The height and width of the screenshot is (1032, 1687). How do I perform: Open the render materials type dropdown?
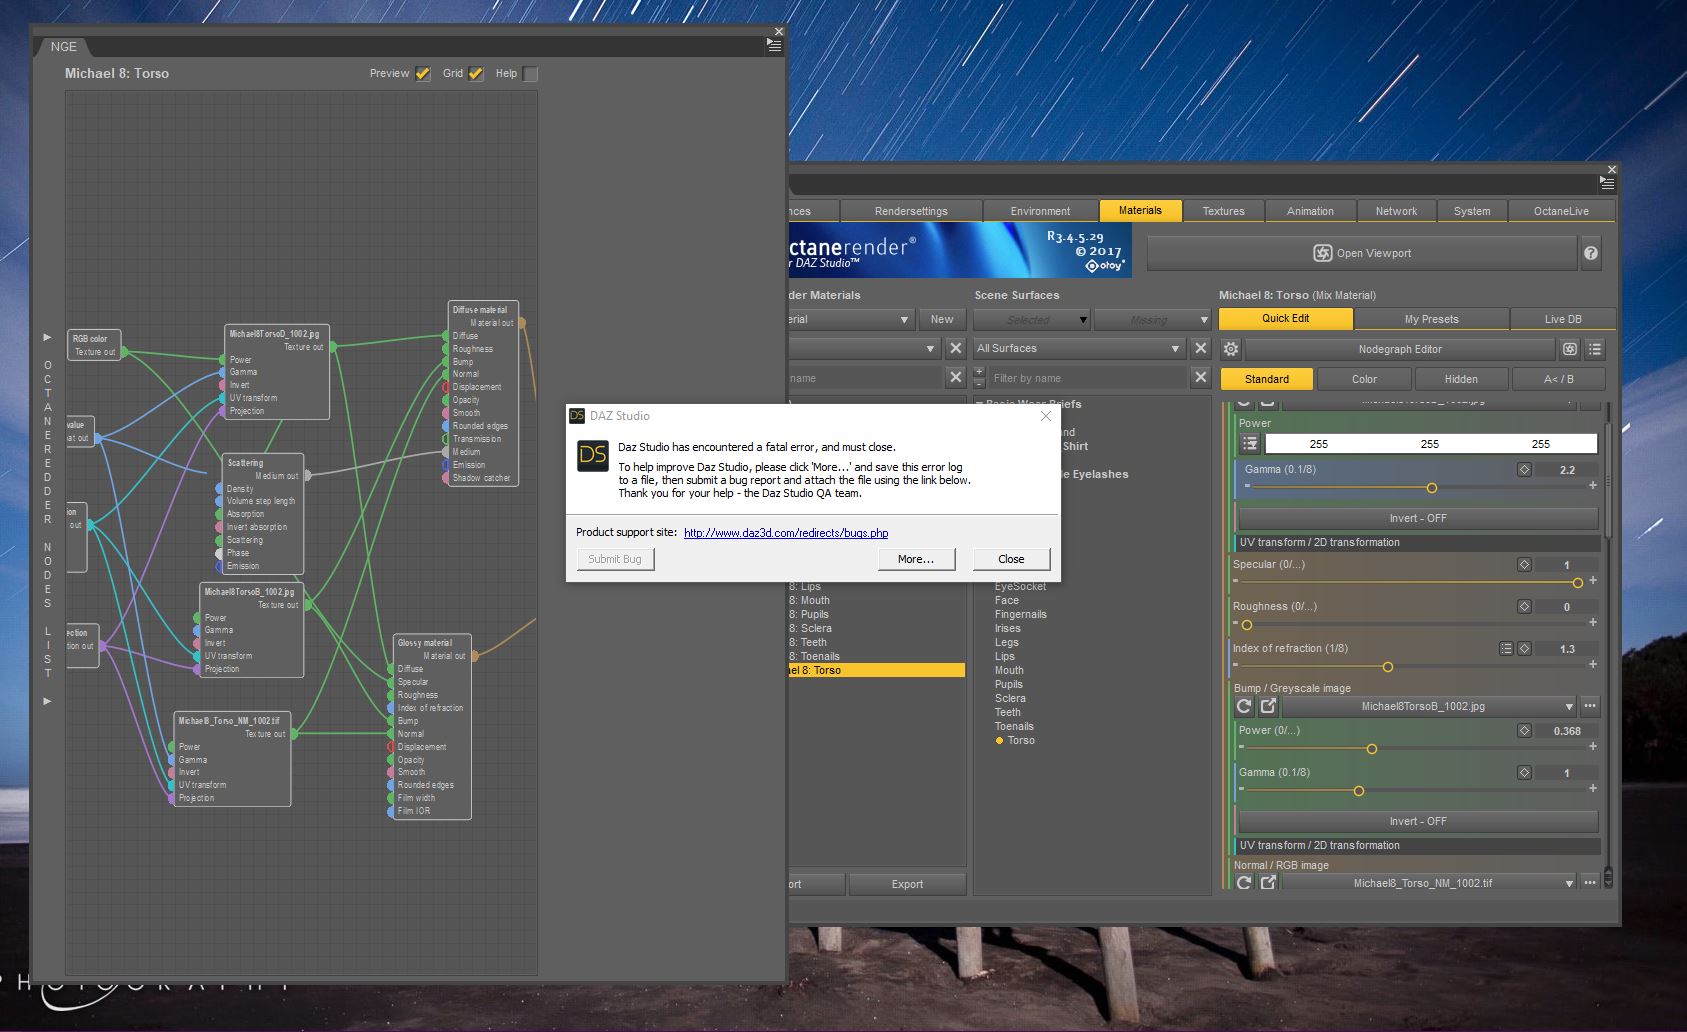tap(850, 320)
